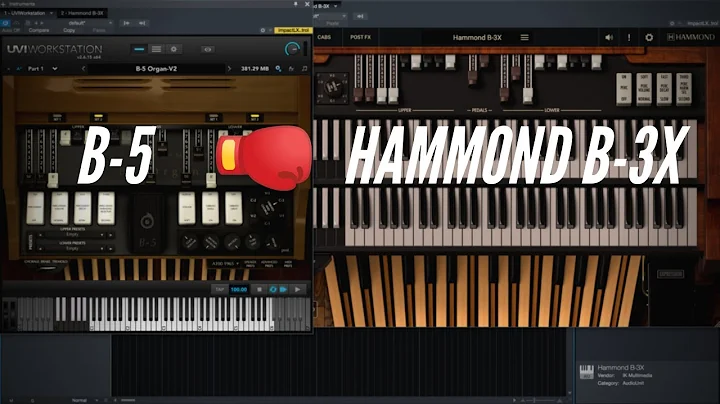
Task: Open Hammond B-3X settings gear
Action: (x=649, y=38)
